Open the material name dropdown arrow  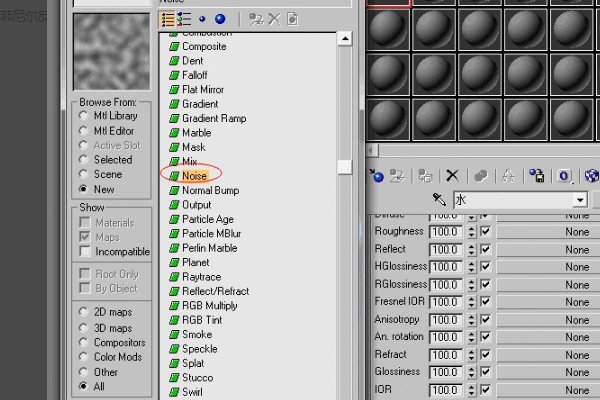coord(580,200)
